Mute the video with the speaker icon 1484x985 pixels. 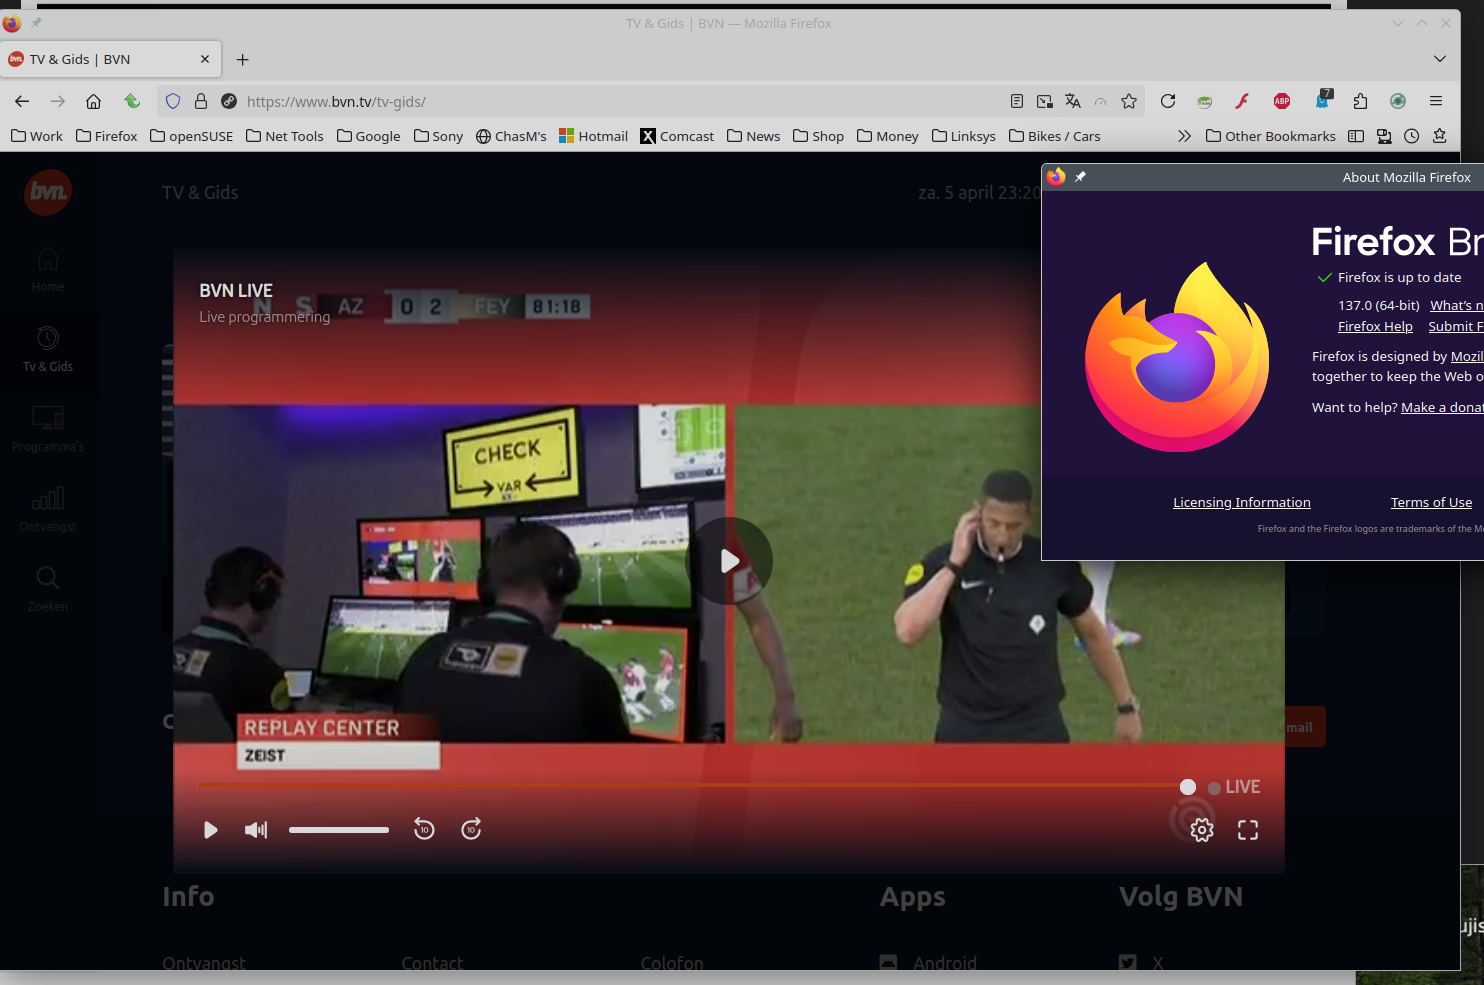[256, 830]
